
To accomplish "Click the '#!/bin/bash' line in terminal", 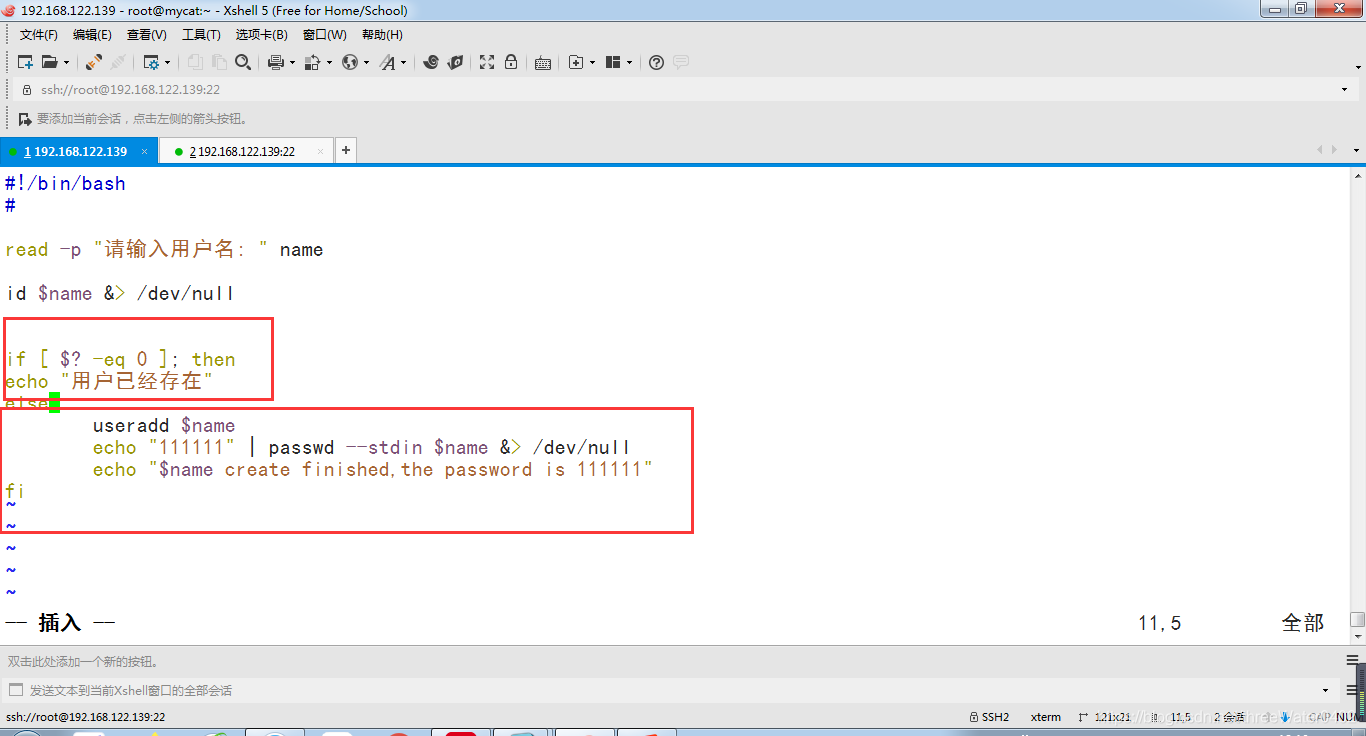I will click(65, 184).
